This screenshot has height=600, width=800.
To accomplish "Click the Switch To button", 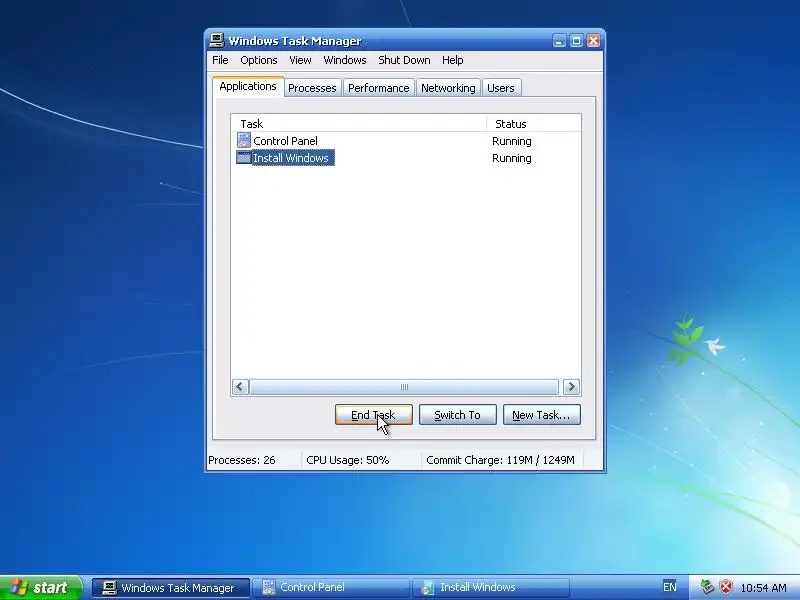I will (x=458, y=415).
